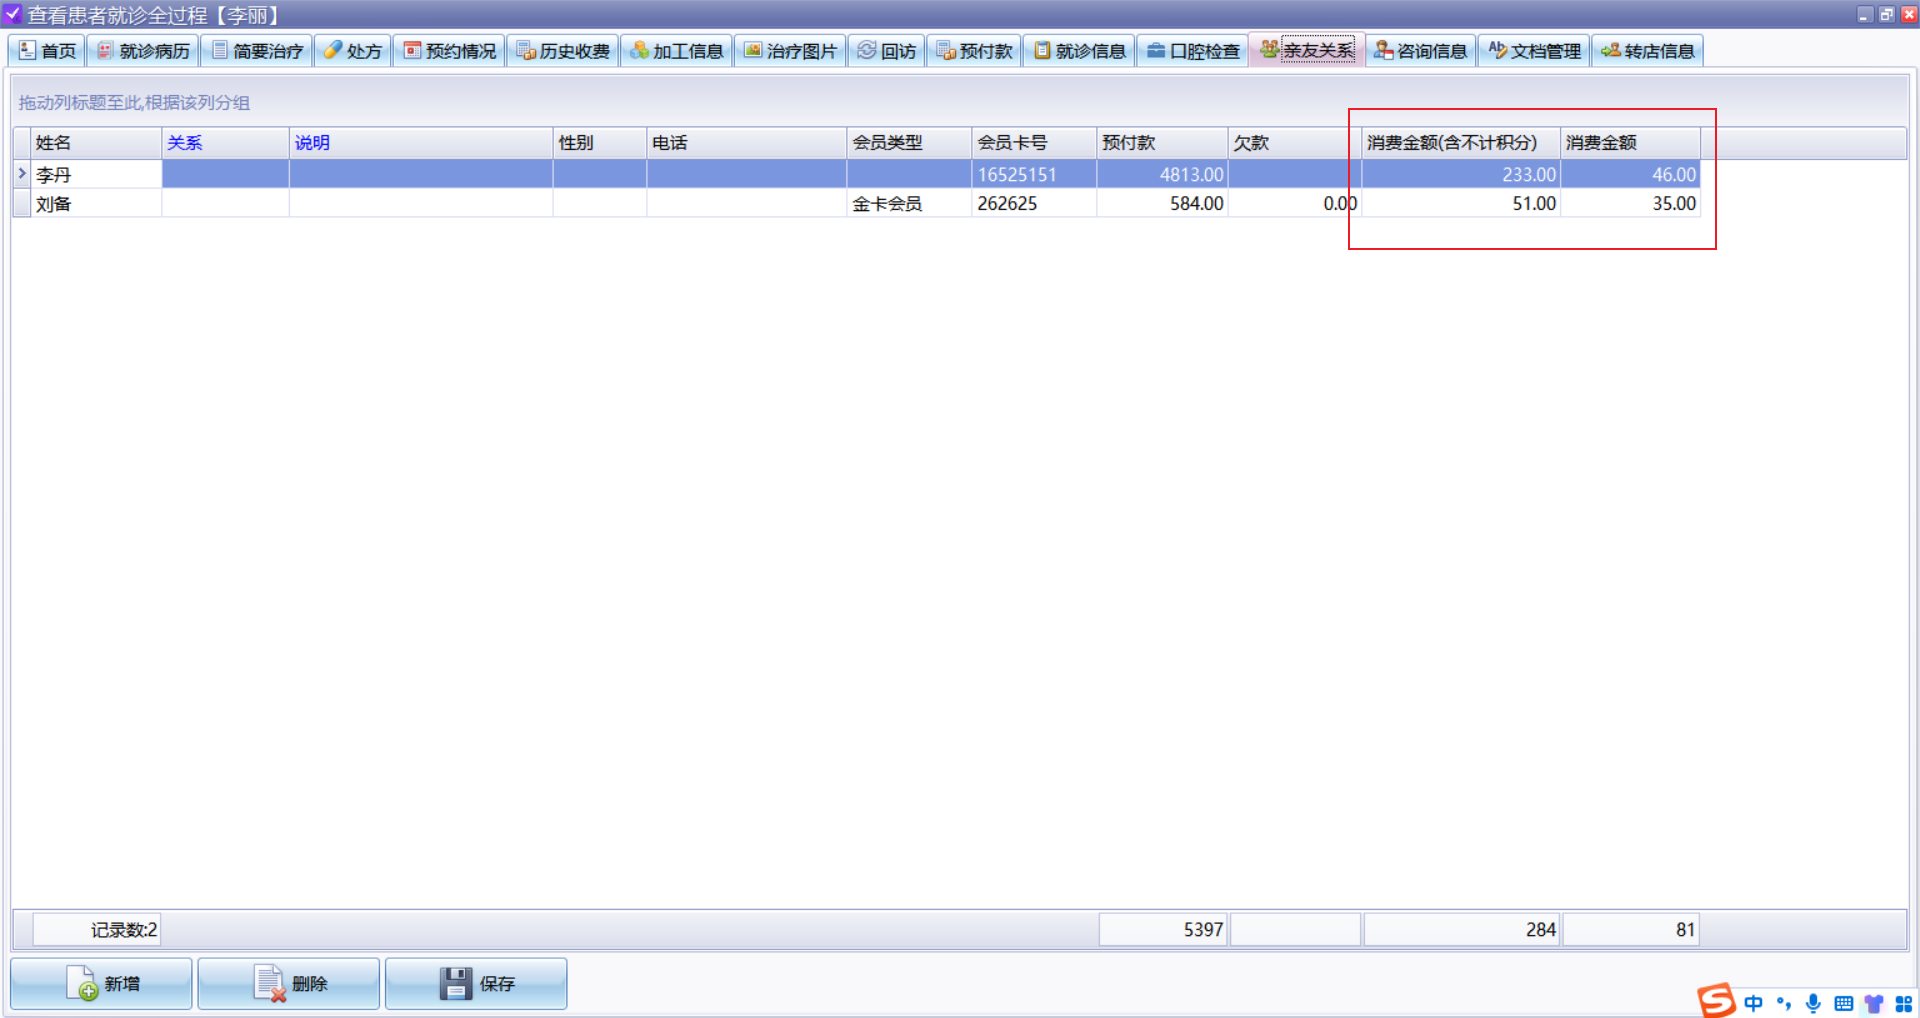This screenshot has width=1920, height=1018.
Task: Click the Sogou input method S logo
Action: point(1716,1000)
